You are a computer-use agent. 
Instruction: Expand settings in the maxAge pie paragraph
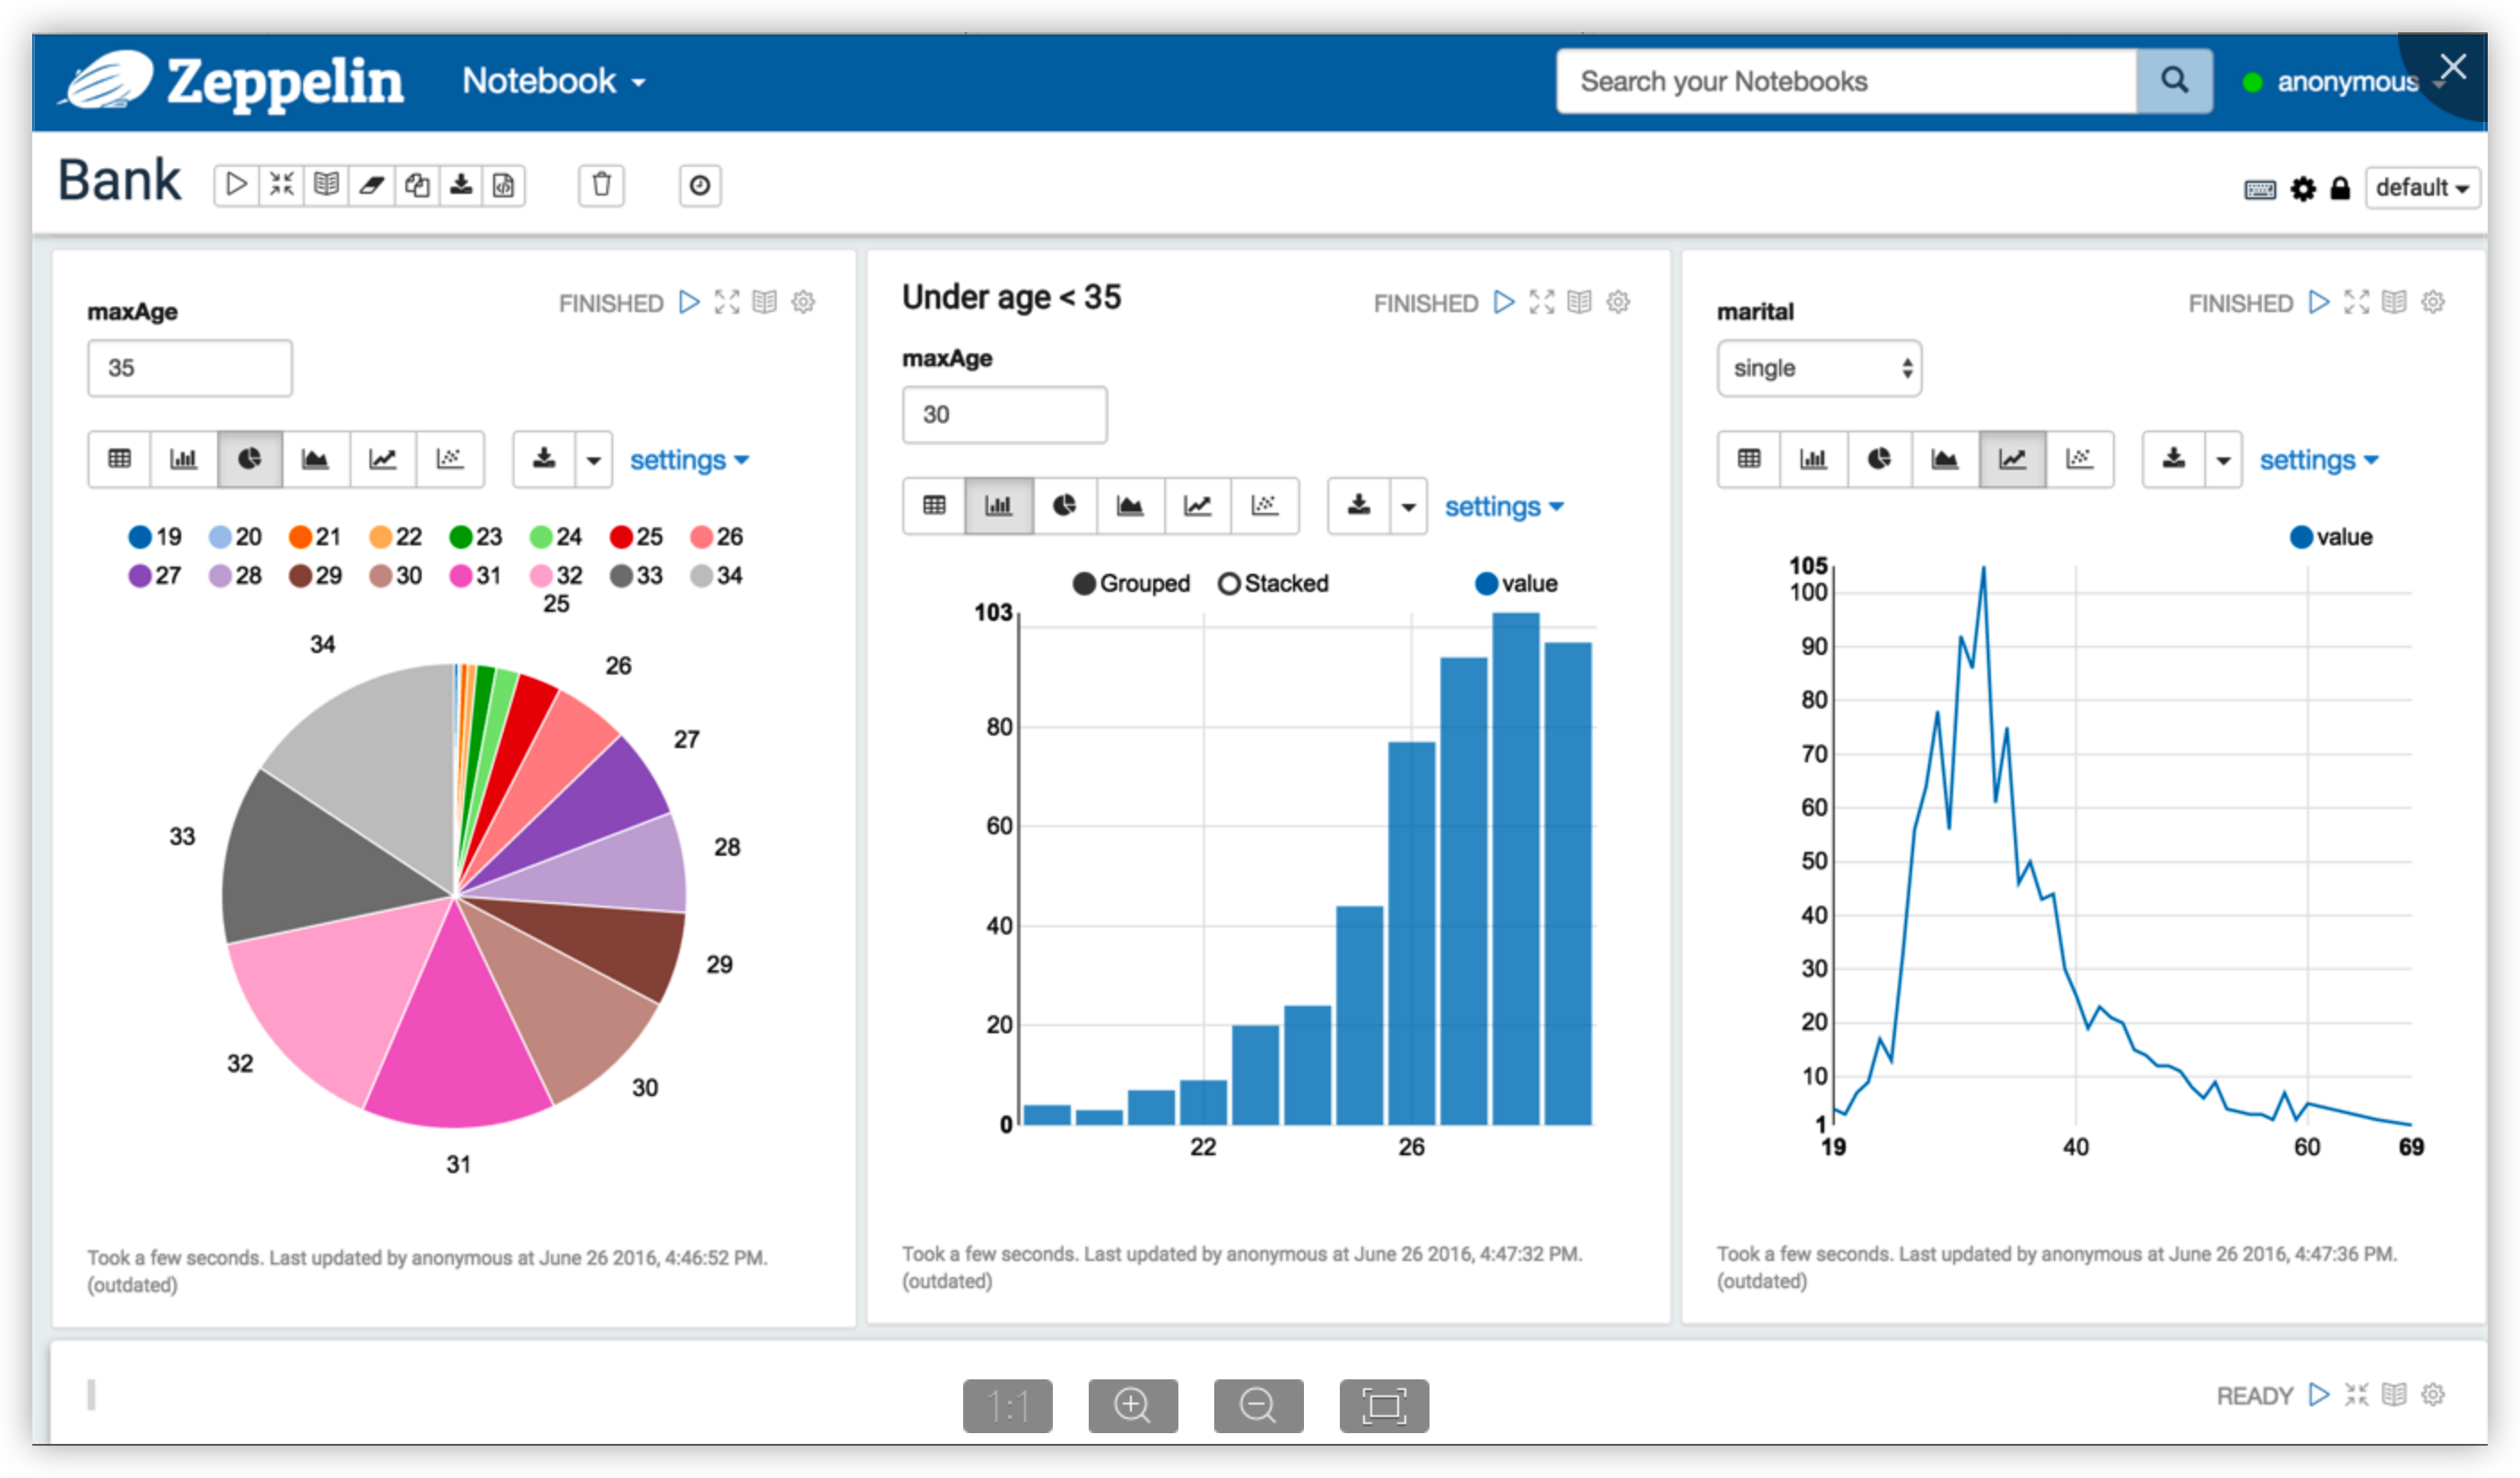[x=688, y=460]
